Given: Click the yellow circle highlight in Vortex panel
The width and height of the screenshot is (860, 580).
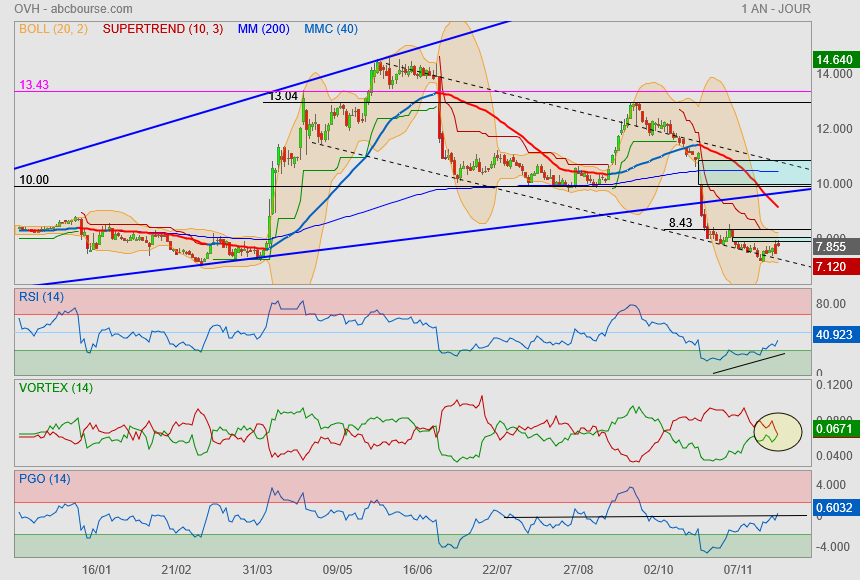Looking at the screenshot, I should click(777, 430).
